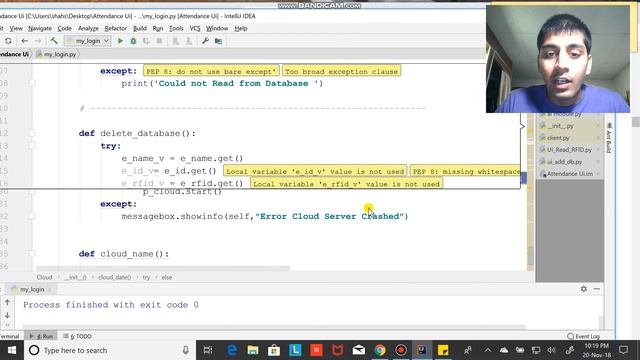Start debugging with the green bug icon

tap(133, 41)
